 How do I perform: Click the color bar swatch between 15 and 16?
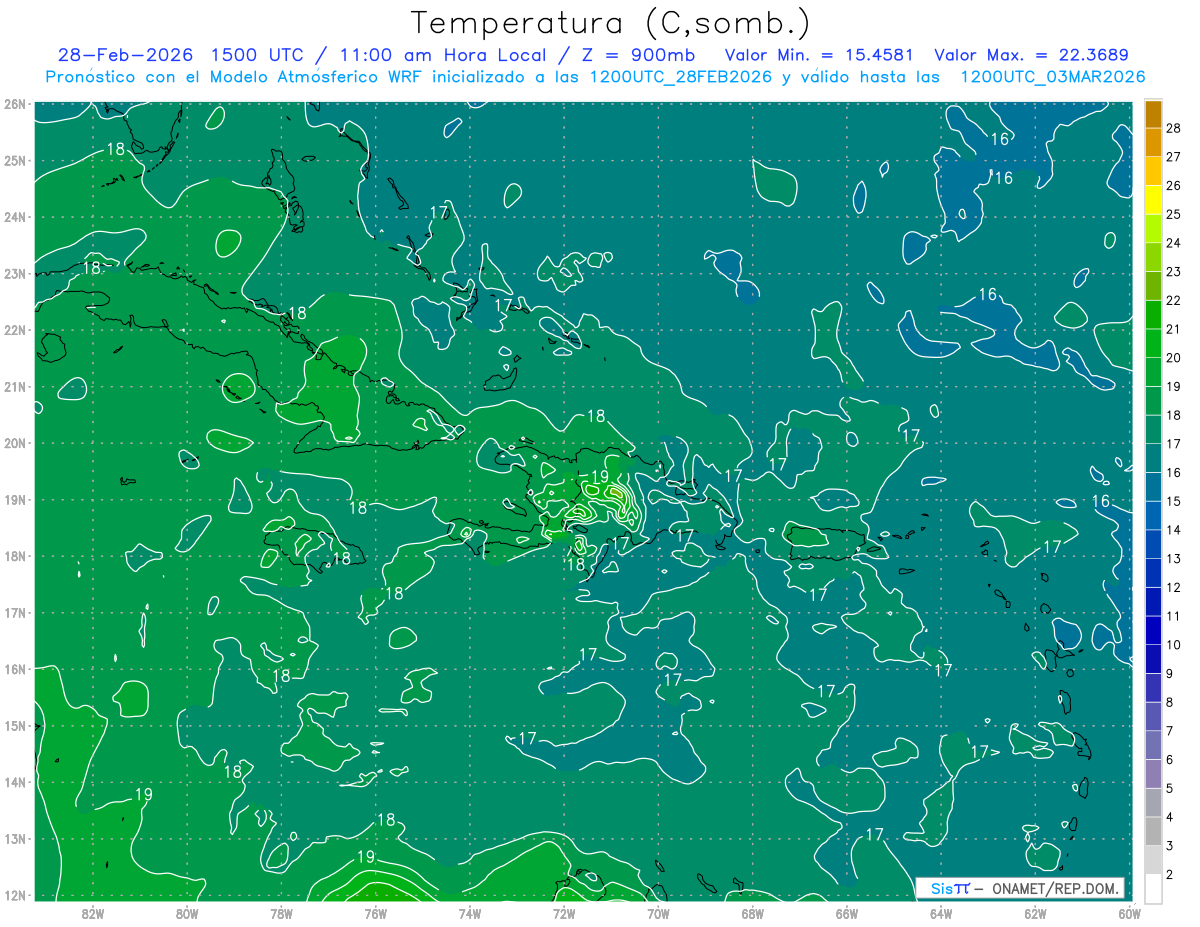click(1153, 487)
